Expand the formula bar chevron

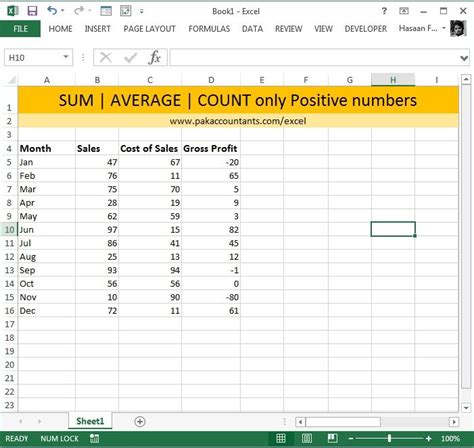coord(464,58)
